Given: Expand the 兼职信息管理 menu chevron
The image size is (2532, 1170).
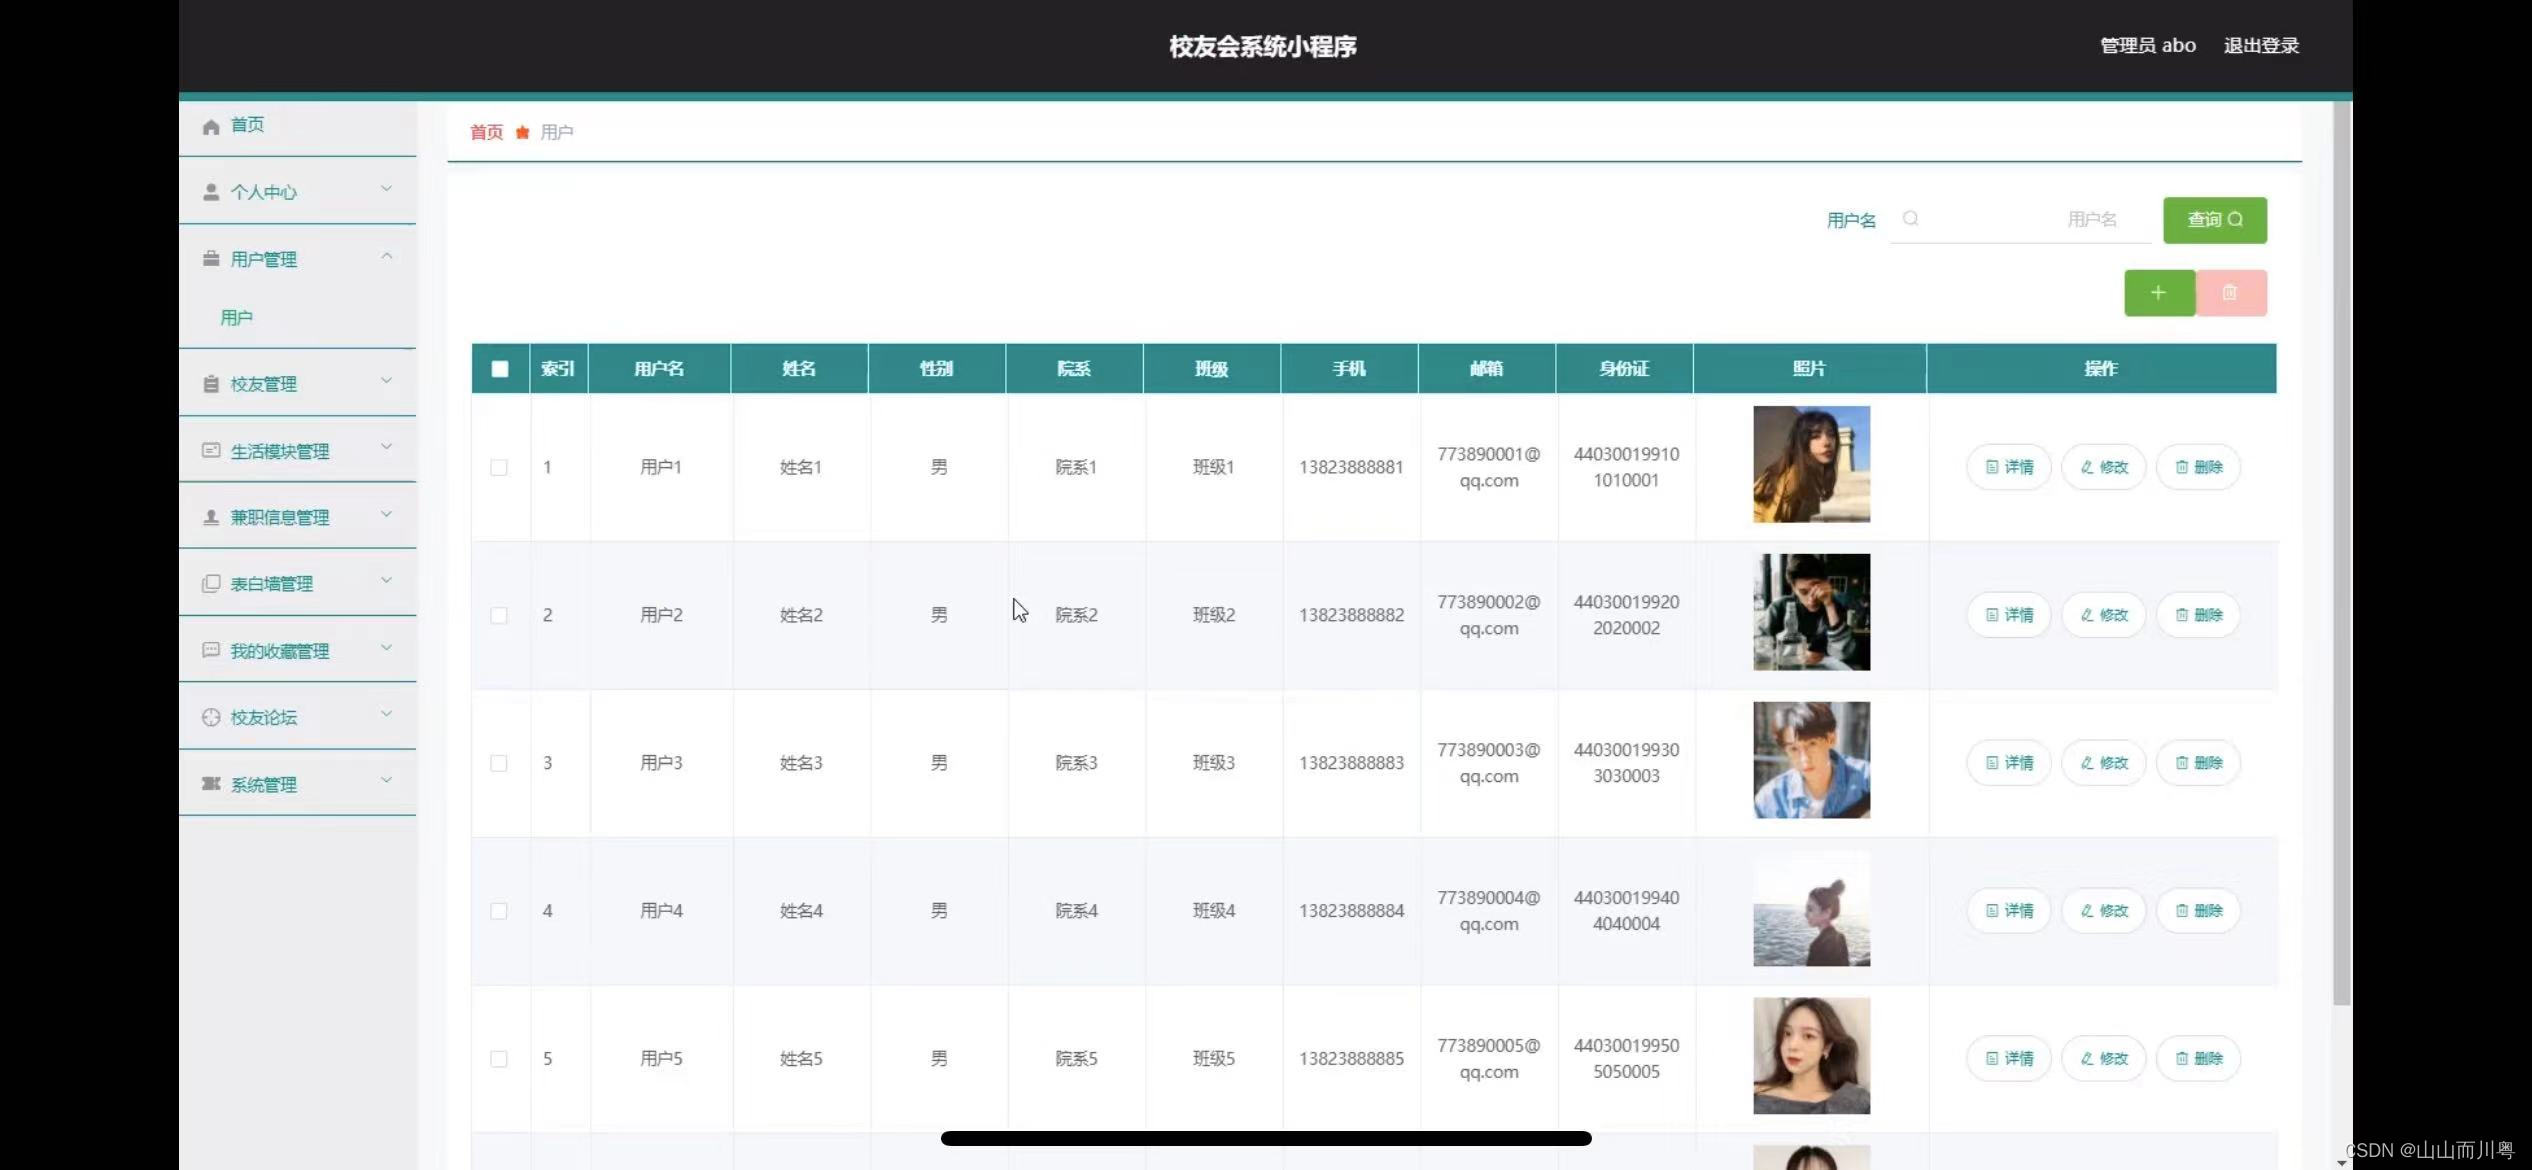Looking at the screenshot, I should pos(386,514).
